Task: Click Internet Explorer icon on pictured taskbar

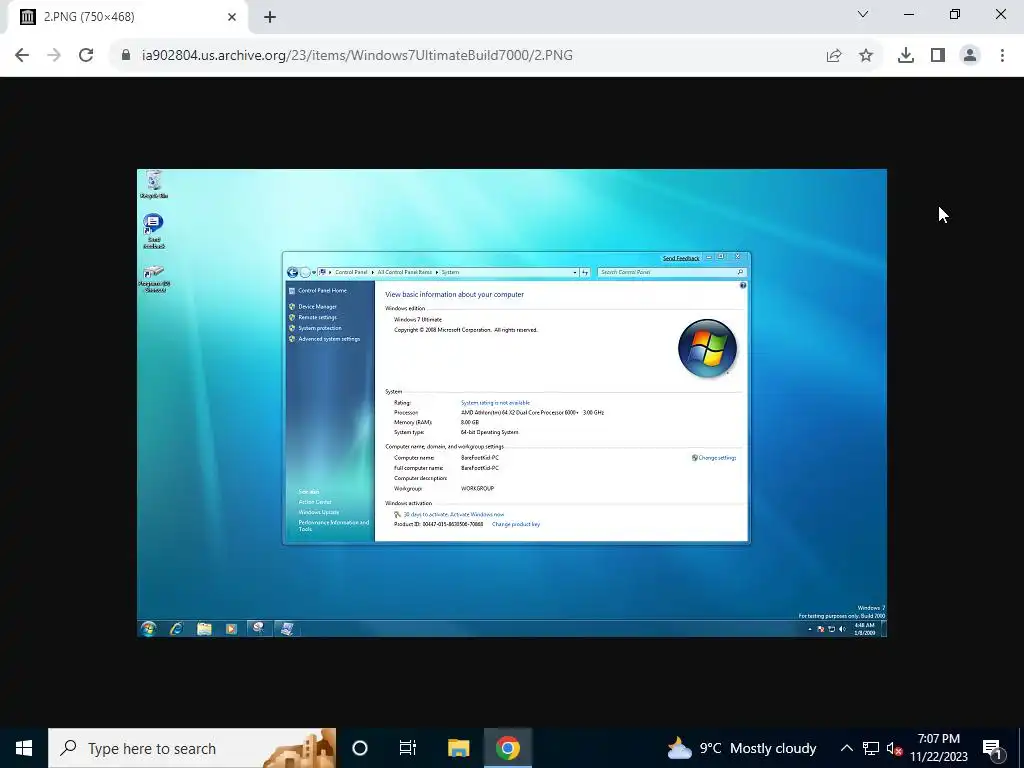Action: click(176, 628)
